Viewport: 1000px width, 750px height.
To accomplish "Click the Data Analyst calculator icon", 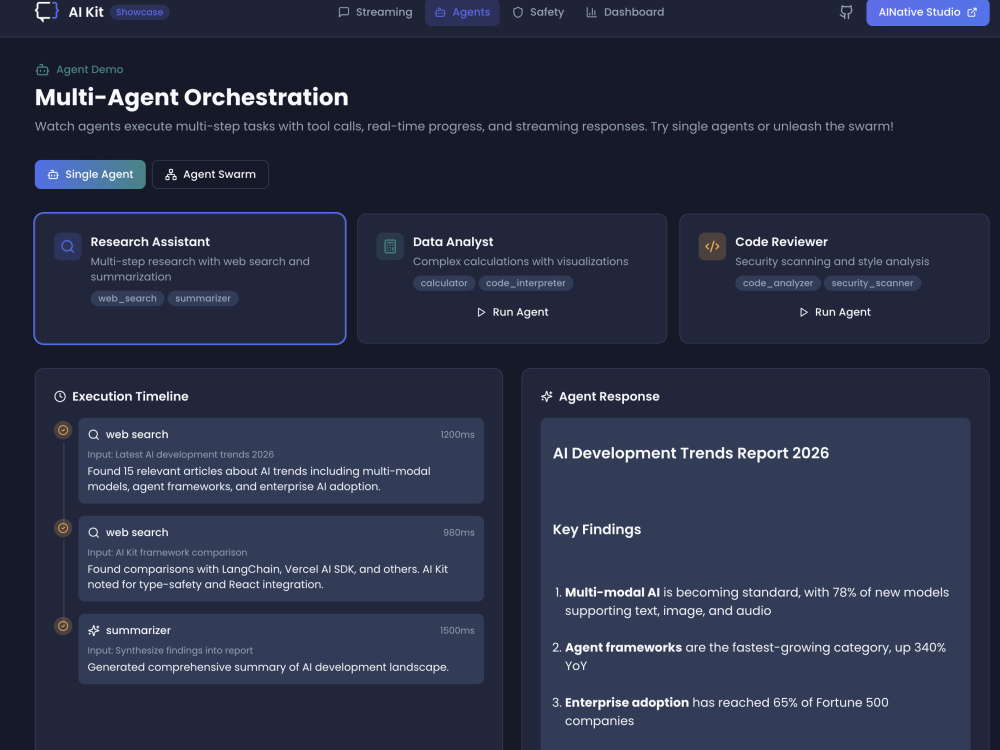I will click(390, 246).
